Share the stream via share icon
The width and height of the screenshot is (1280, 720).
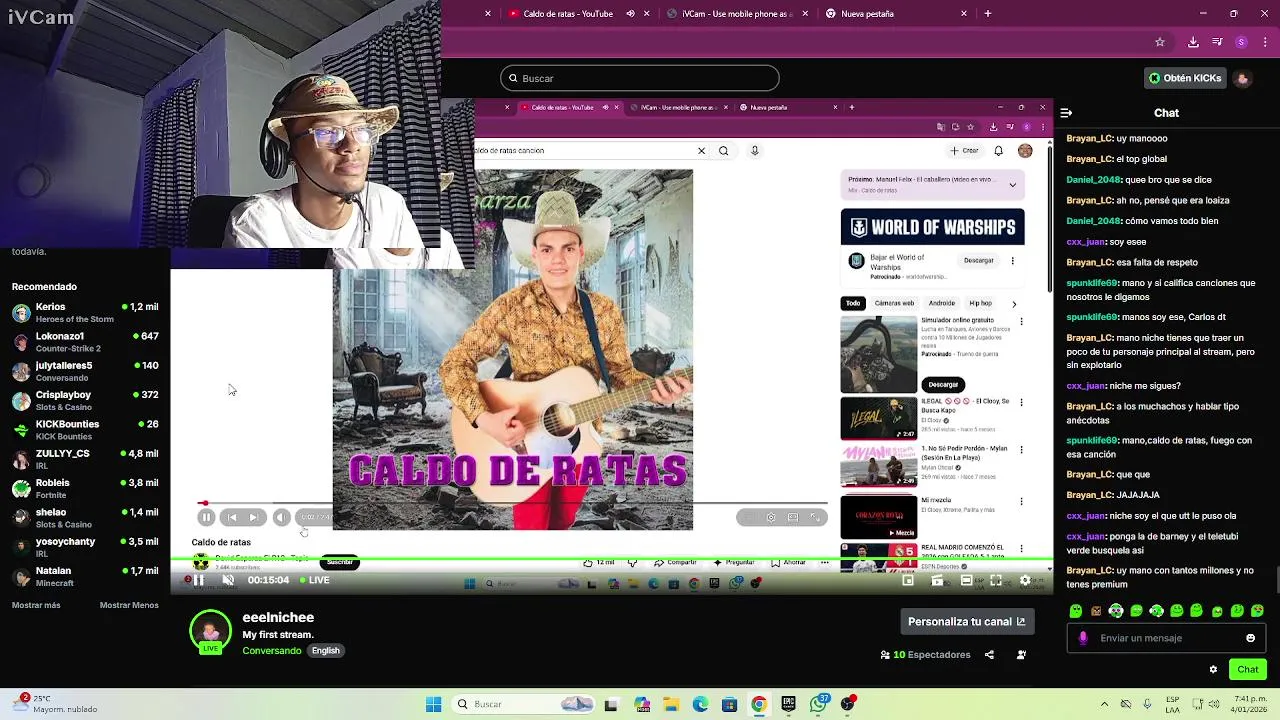tap(989, 655)
